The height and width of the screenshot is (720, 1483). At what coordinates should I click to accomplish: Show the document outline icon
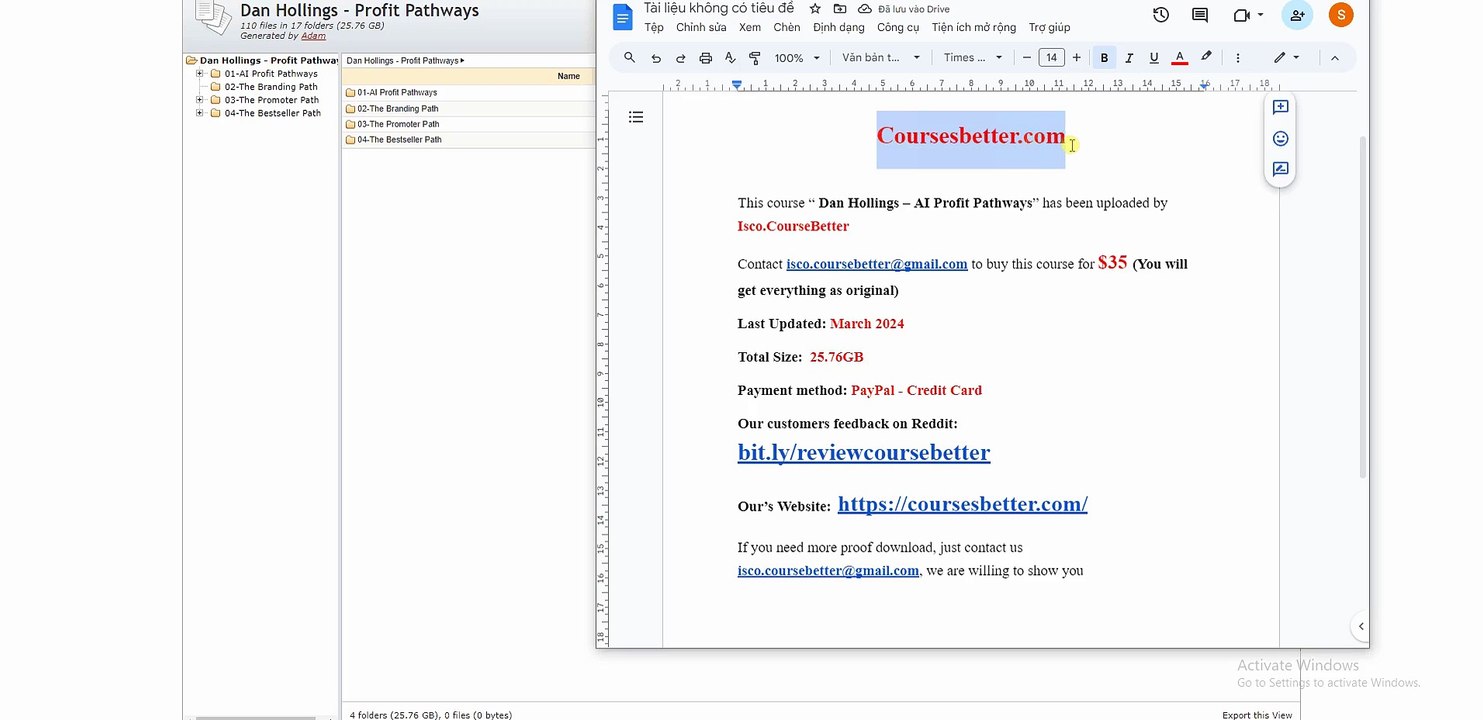tap(636, 117)
